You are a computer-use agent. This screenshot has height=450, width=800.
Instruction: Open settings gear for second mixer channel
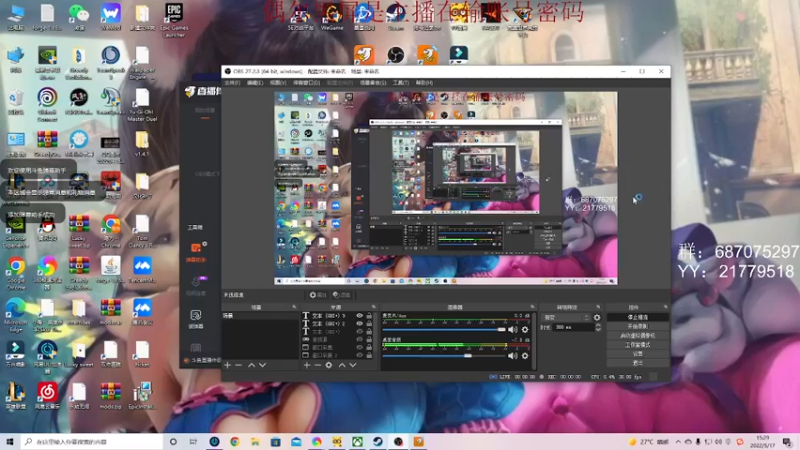pos(525,356)
